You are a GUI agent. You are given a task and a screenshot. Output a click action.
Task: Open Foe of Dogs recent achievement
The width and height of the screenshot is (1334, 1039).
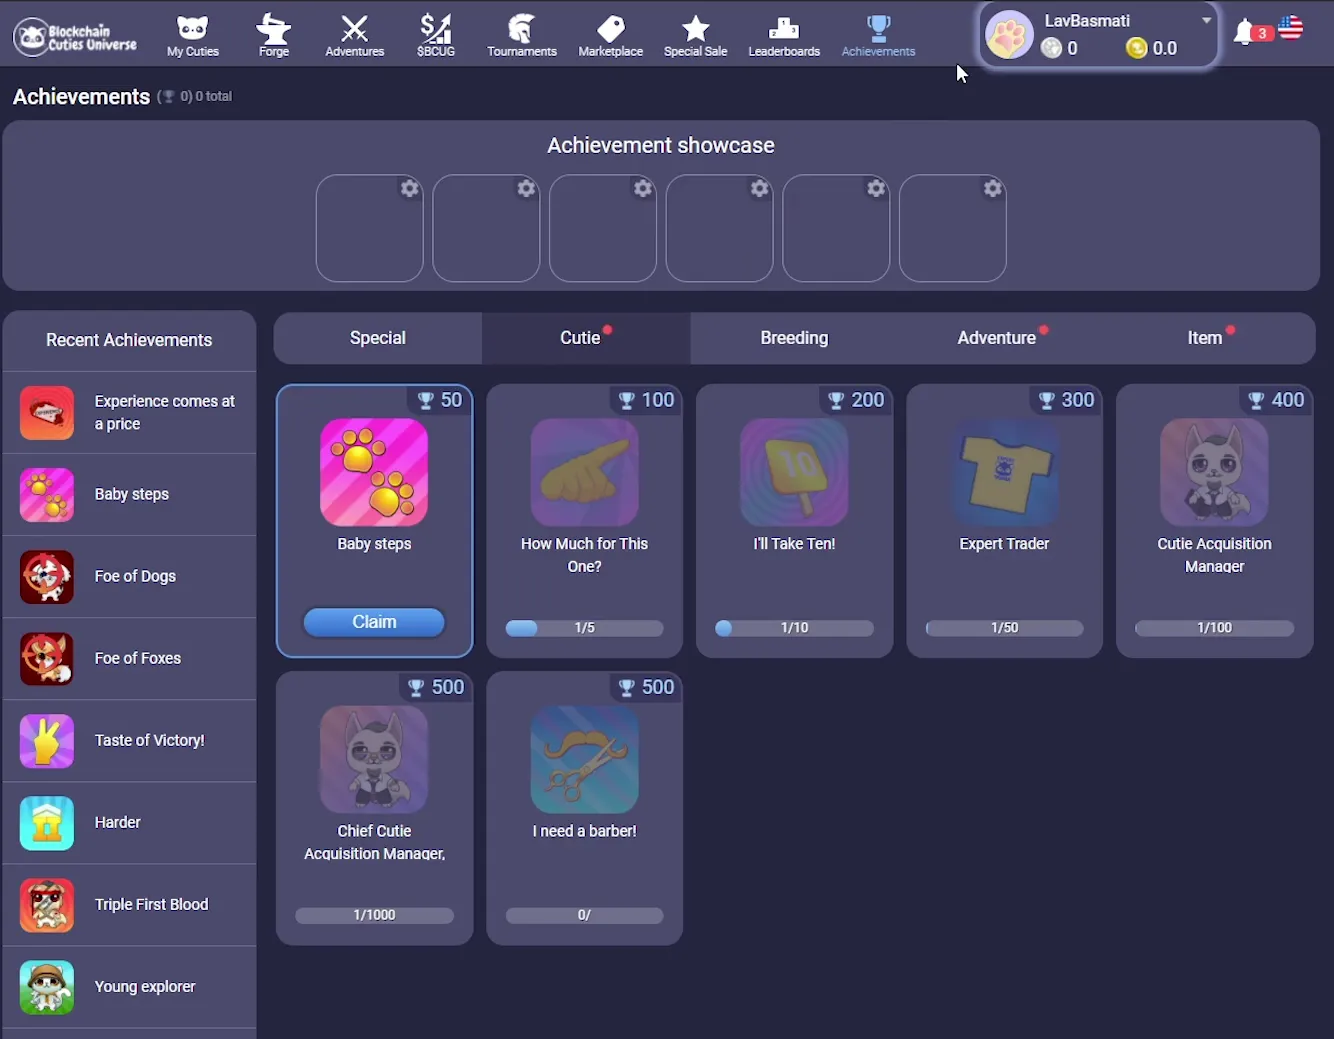129,576
